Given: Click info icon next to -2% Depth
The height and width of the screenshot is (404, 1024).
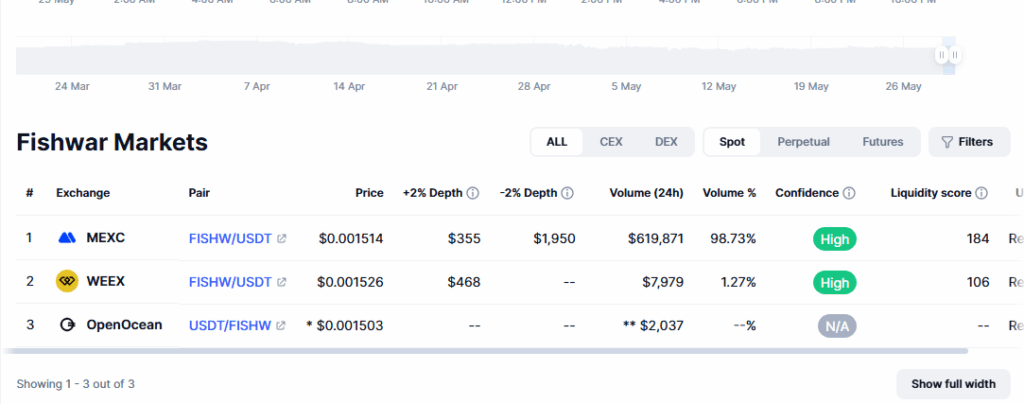Looking at the screenshot, I should tap(568, 193).
